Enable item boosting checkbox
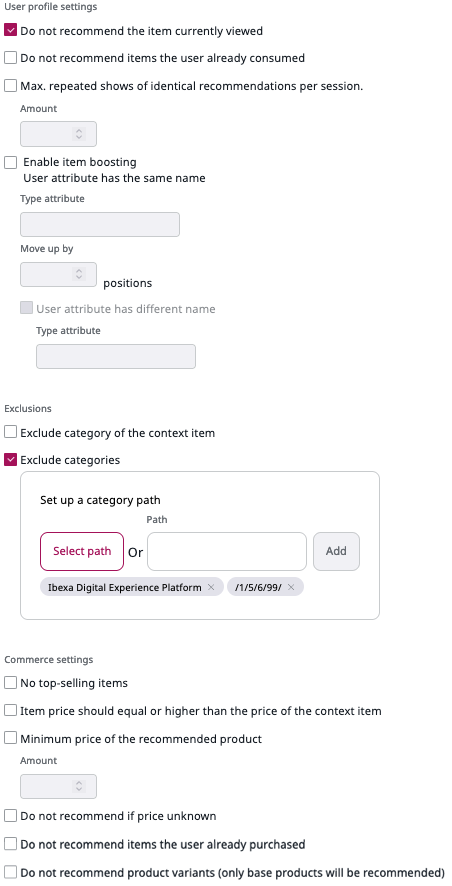The width and height of the screenshot is (452, 886). pyautogui.click(x=10, y=162)
